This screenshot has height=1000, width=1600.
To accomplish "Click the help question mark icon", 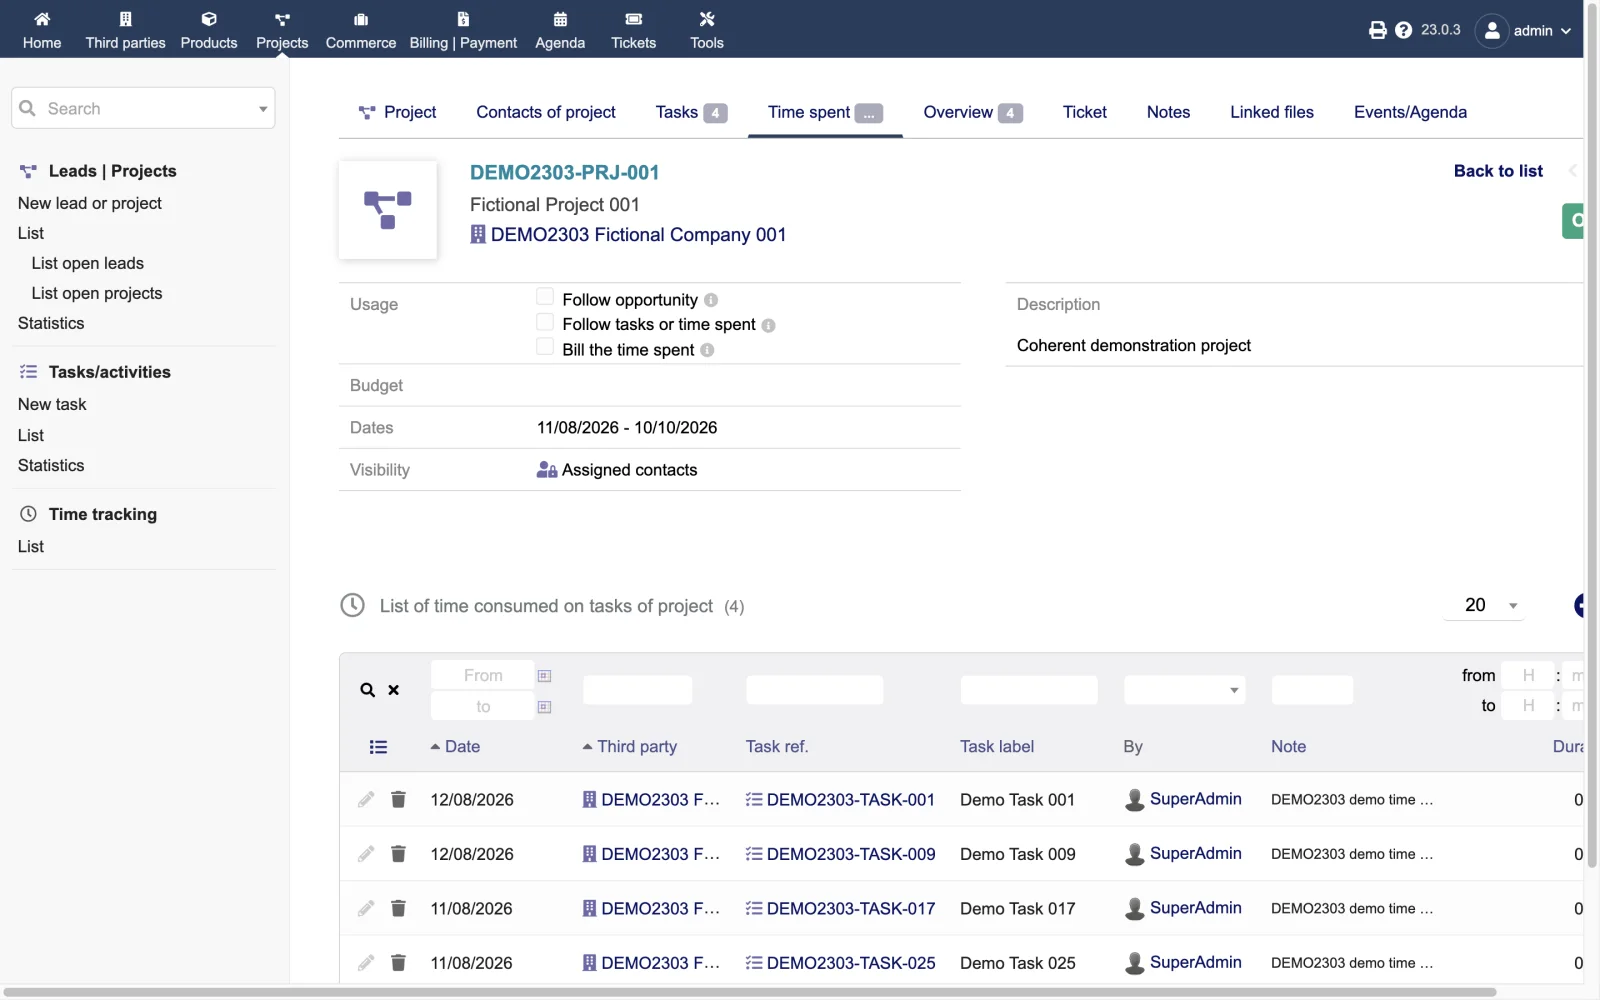I will pos(1404,30).
